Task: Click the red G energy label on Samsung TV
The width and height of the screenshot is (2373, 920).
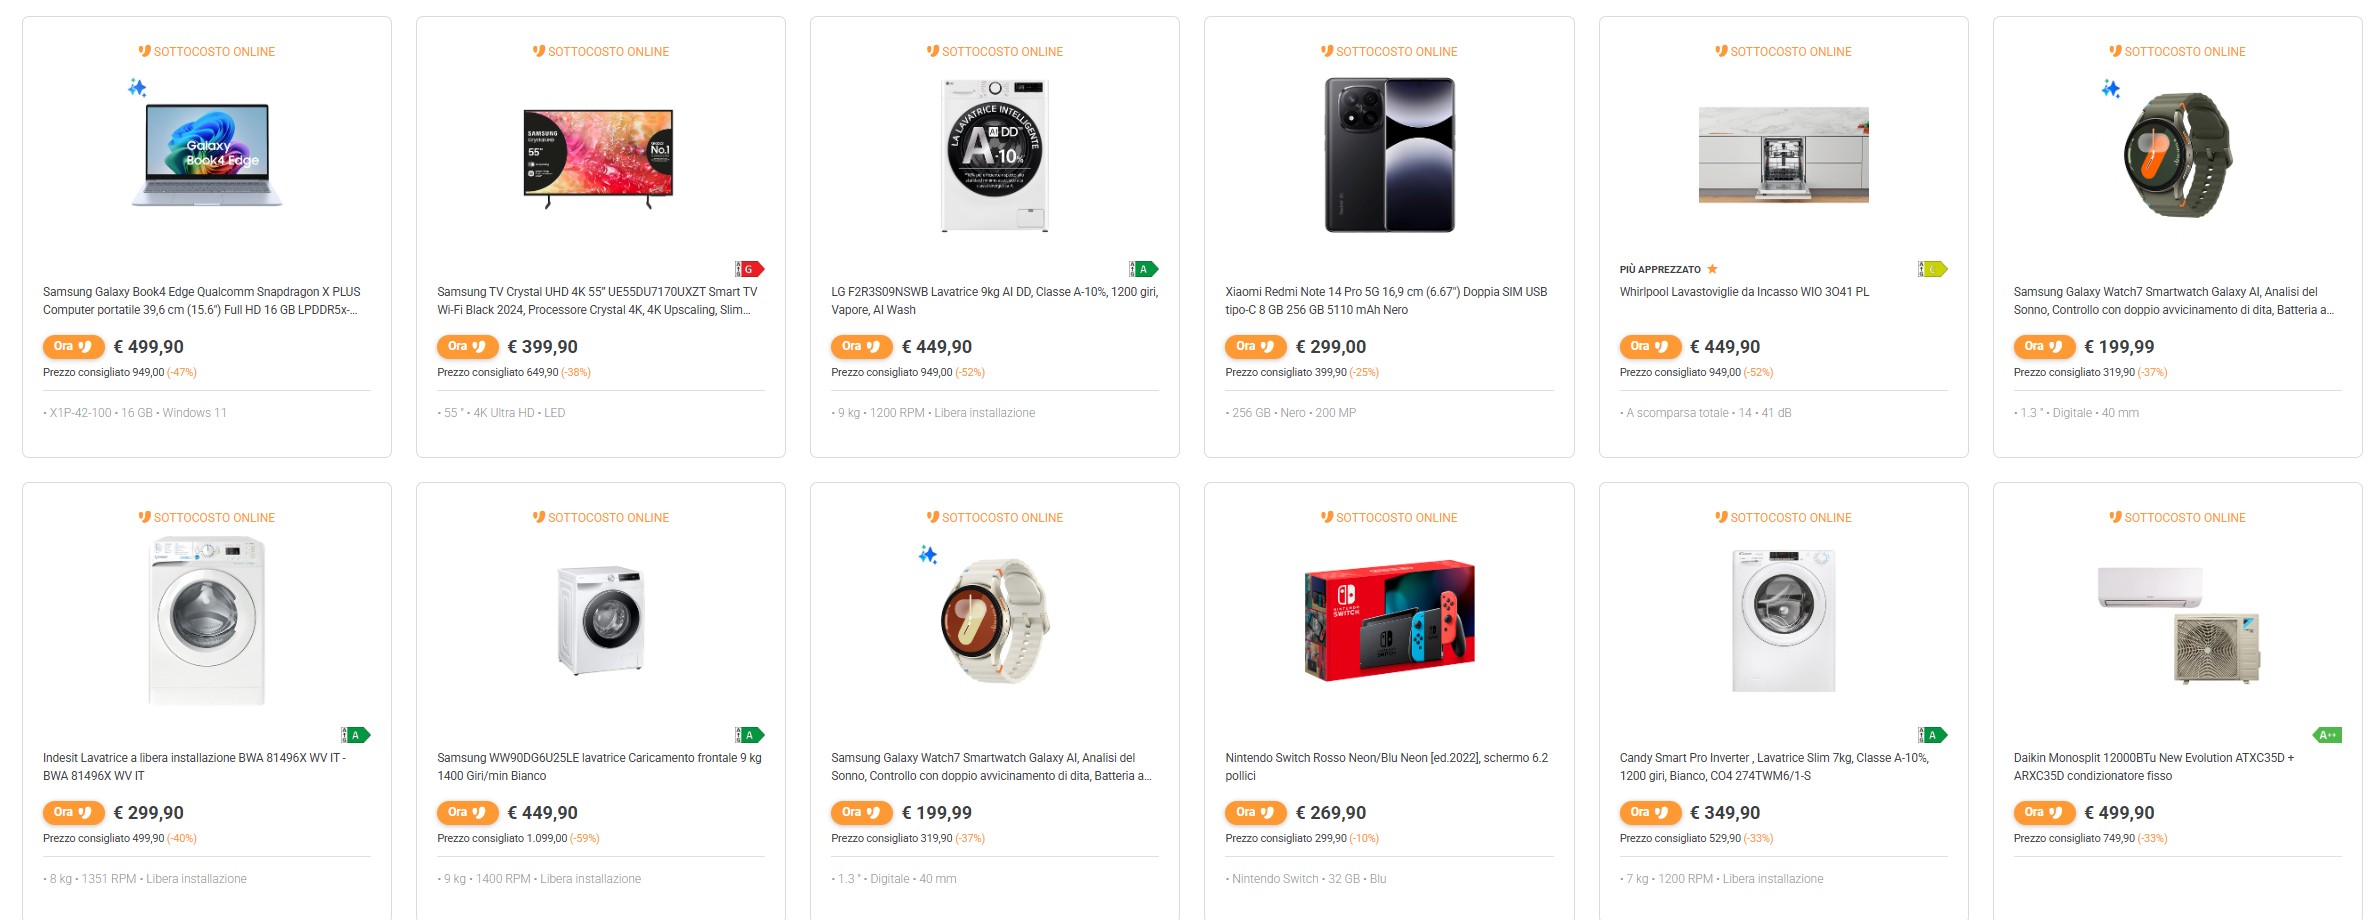Action: [749, 269]
